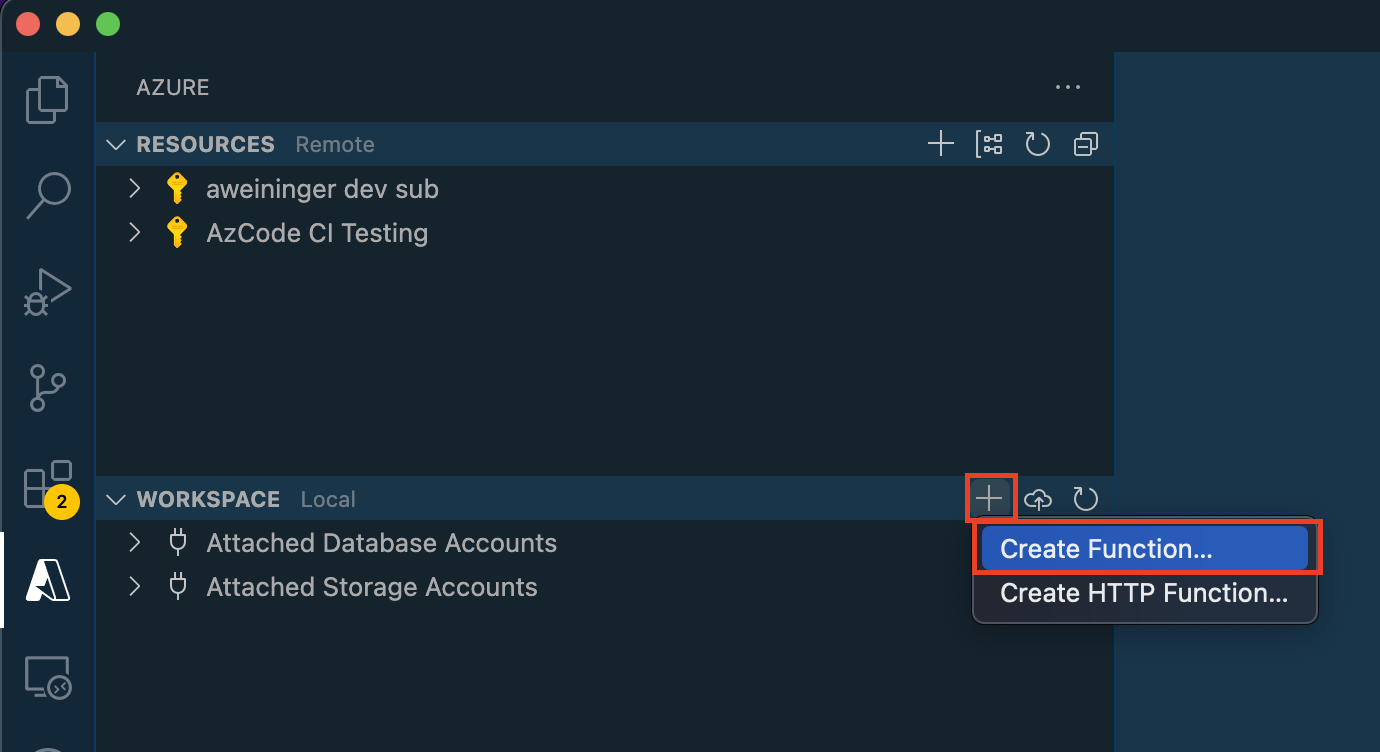Image resolution: width=1380 pixels, height=752 pixels.
Task: Click Group By in the RESOURCES toolbar
Action: [989, 143]
